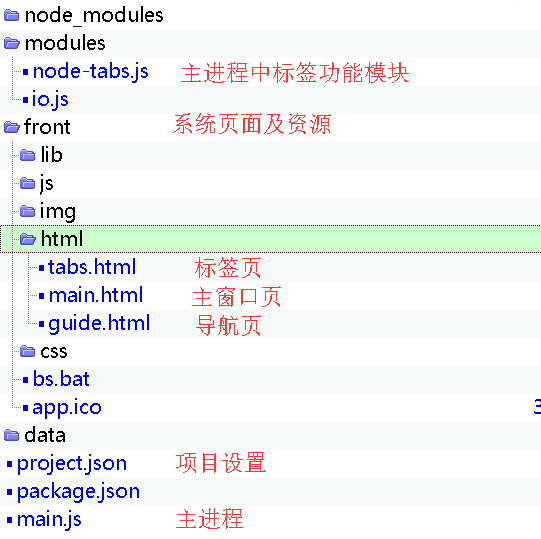This screenshot has width=541, height=539.
Task: Click the css folder icon
Action: (x=27, y=351)
